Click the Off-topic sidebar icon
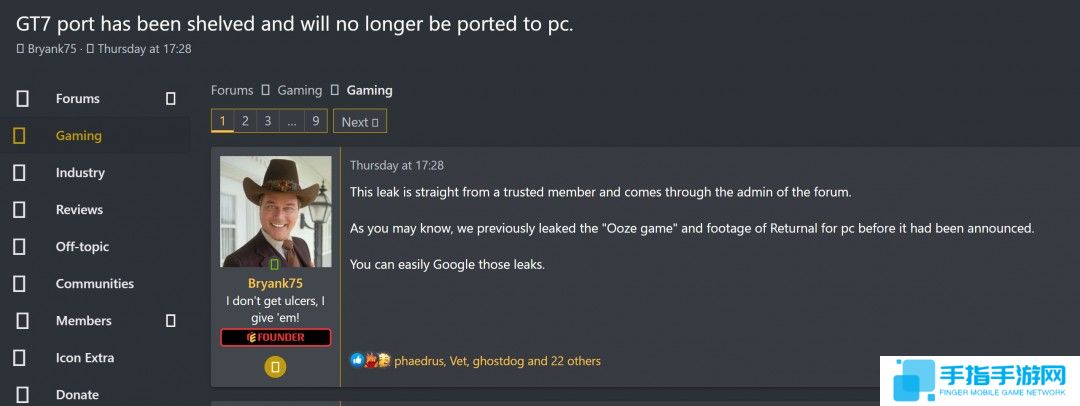 [x=19, y=247]
